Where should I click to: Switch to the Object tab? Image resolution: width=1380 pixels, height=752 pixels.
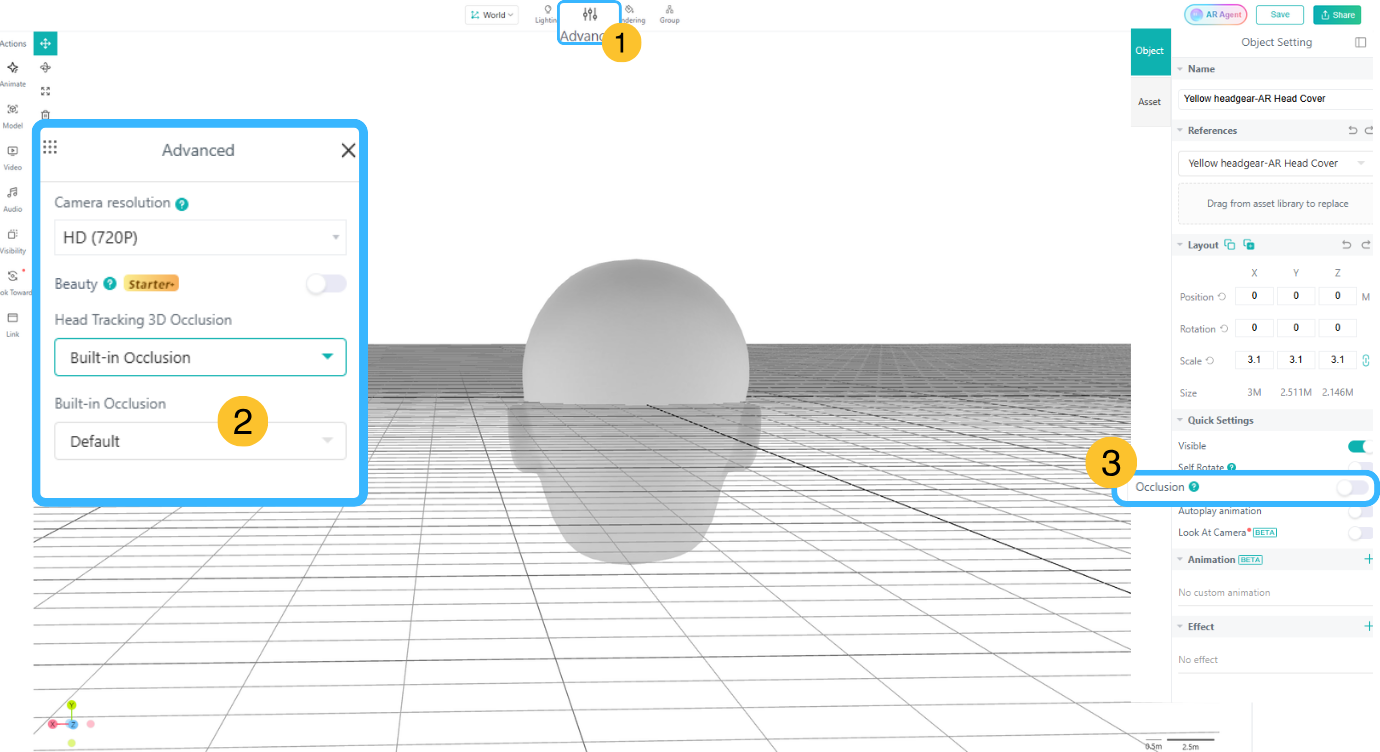click(x=1150, y=51)
